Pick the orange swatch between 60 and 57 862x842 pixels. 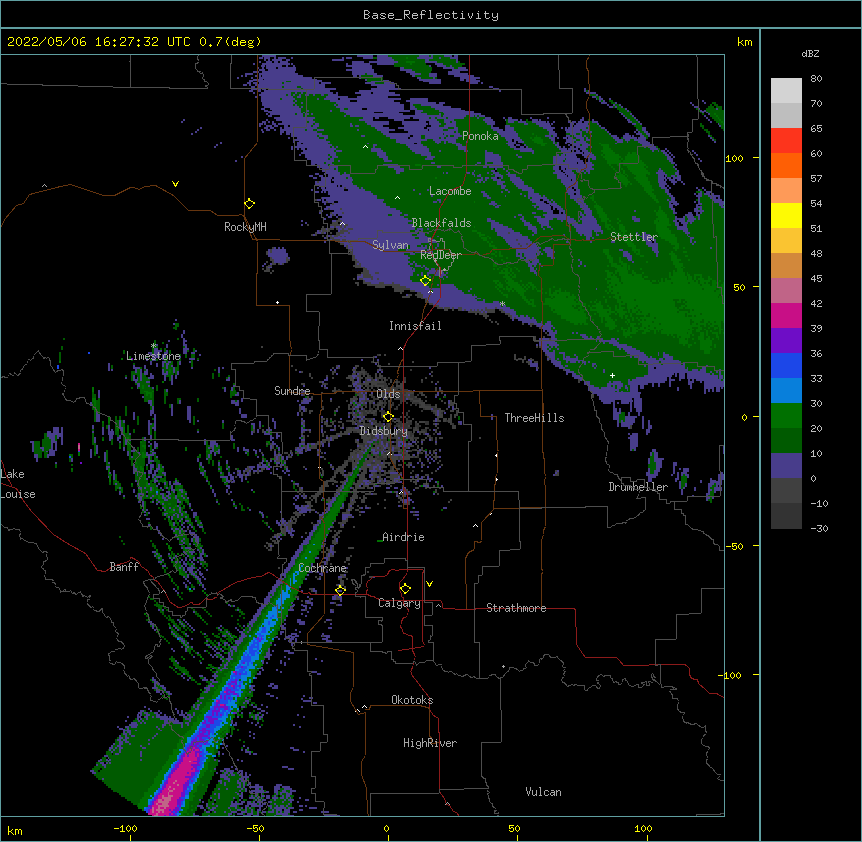[786, 165]
